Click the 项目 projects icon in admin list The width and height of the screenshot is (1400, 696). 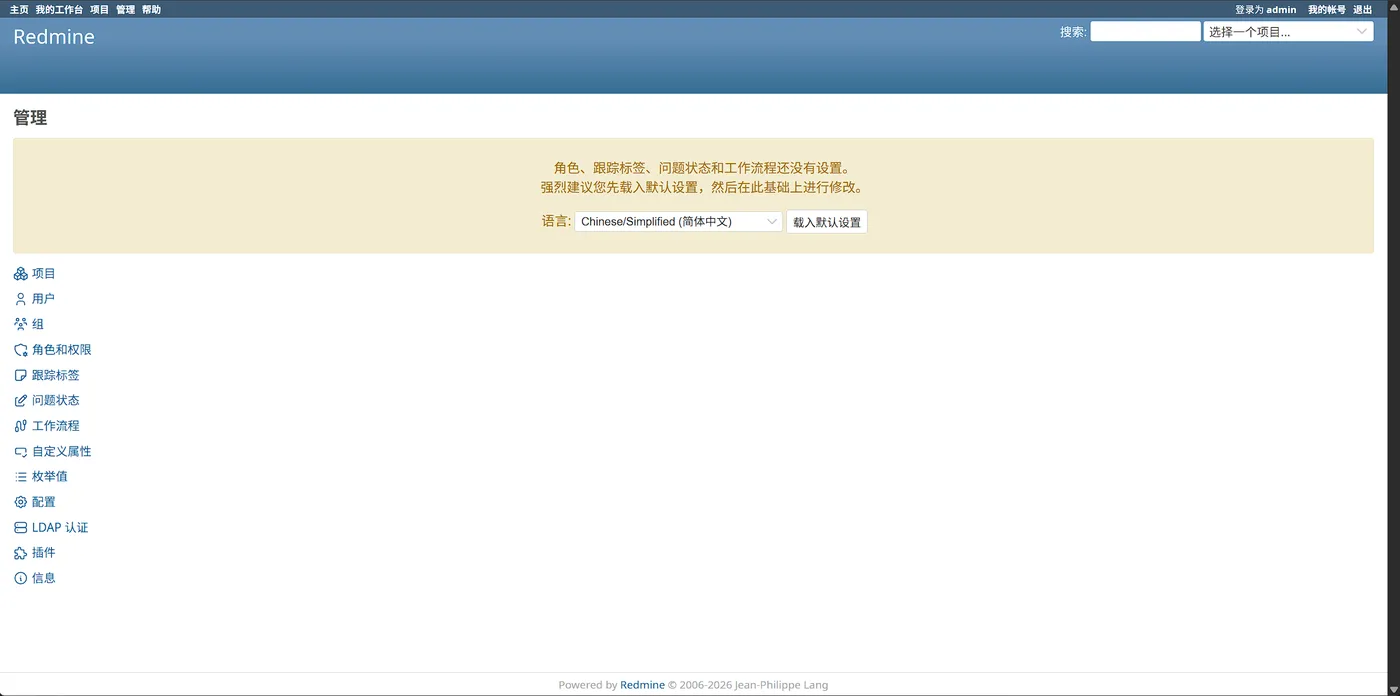[x=20, y=274]
